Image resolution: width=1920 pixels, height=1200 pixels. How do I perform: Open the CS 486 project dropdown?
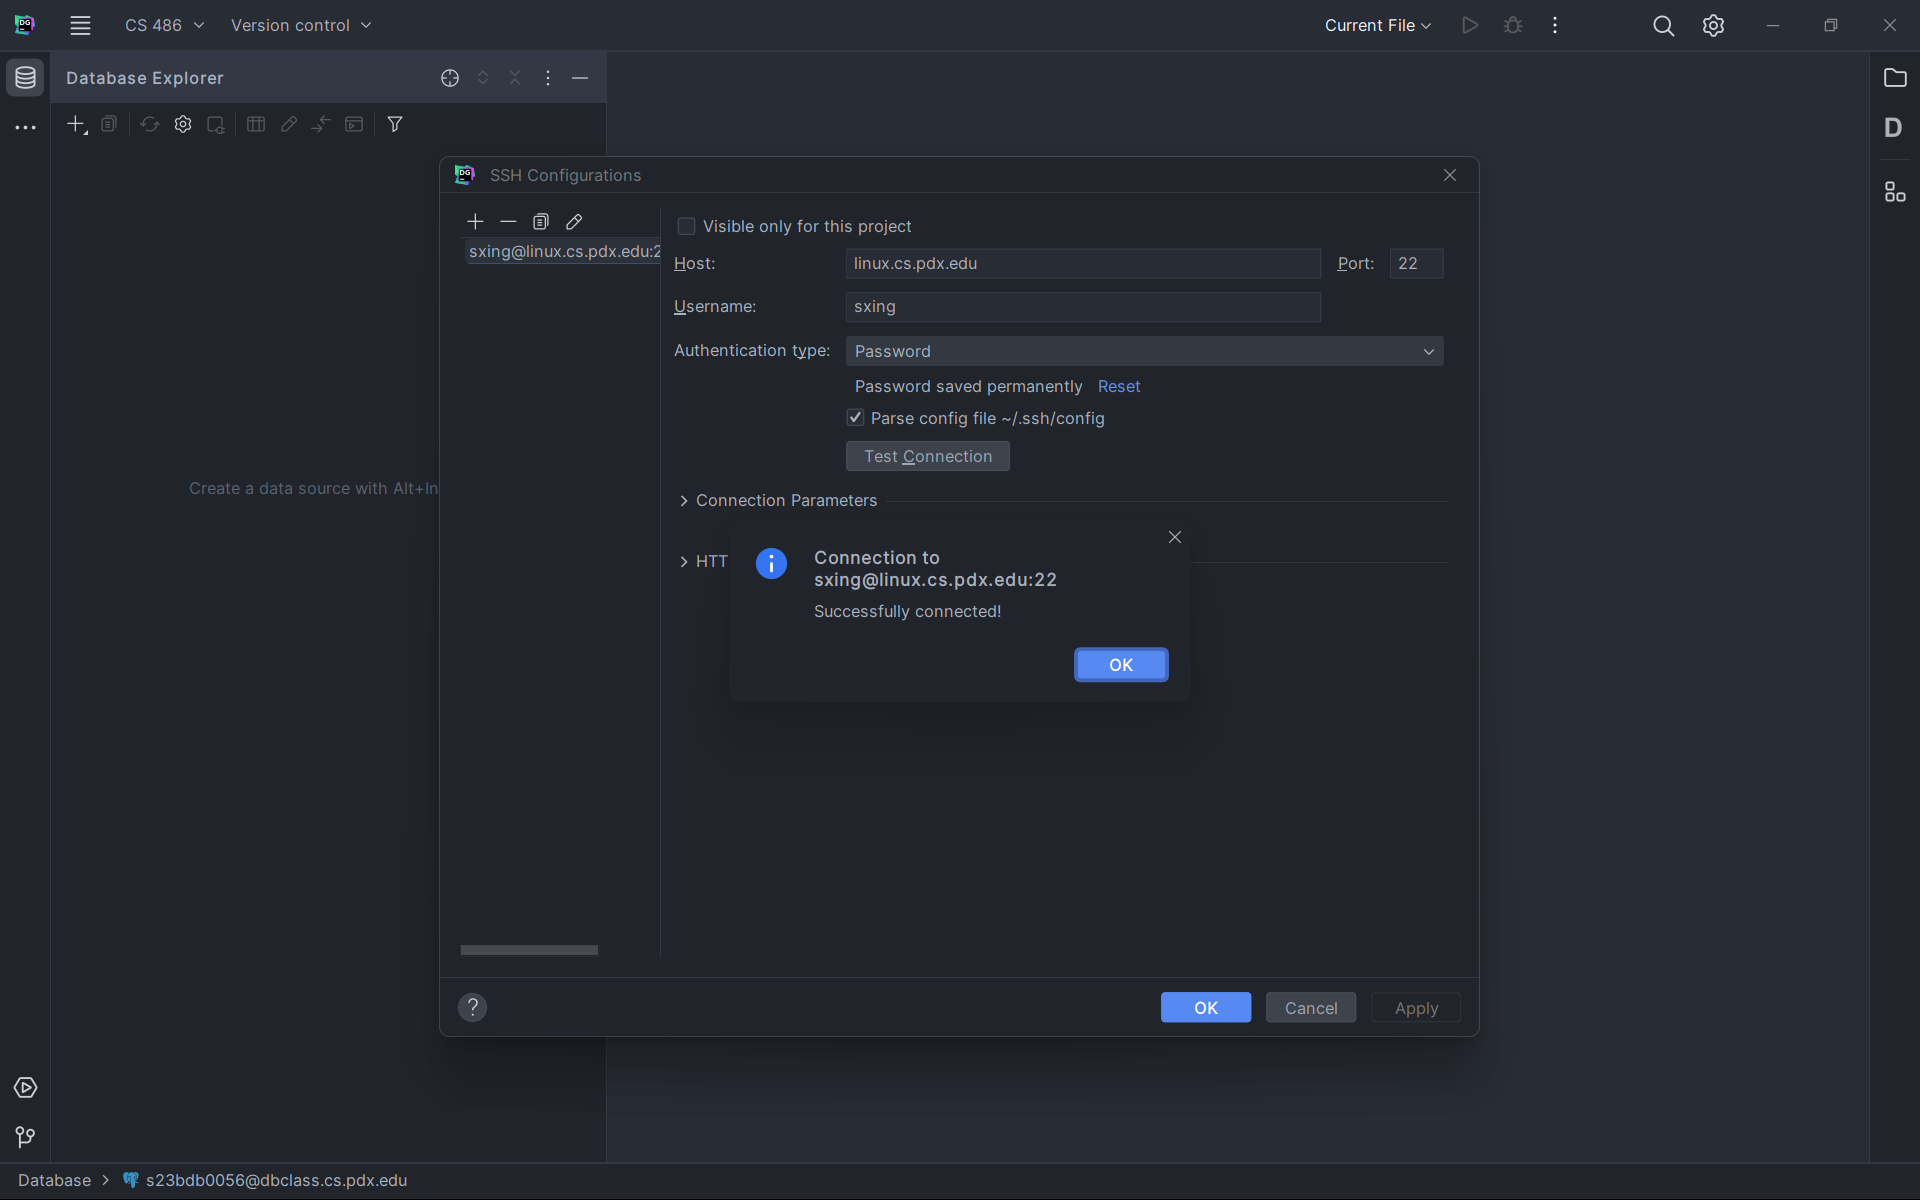(x=164, y=25)
